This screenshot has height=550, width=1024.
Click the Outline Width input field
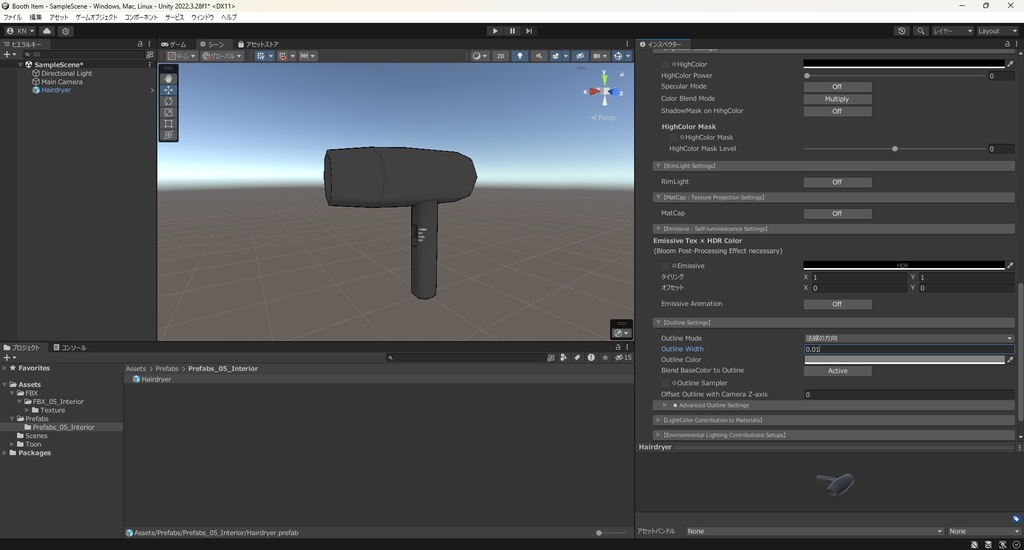[x=908, y=349]
